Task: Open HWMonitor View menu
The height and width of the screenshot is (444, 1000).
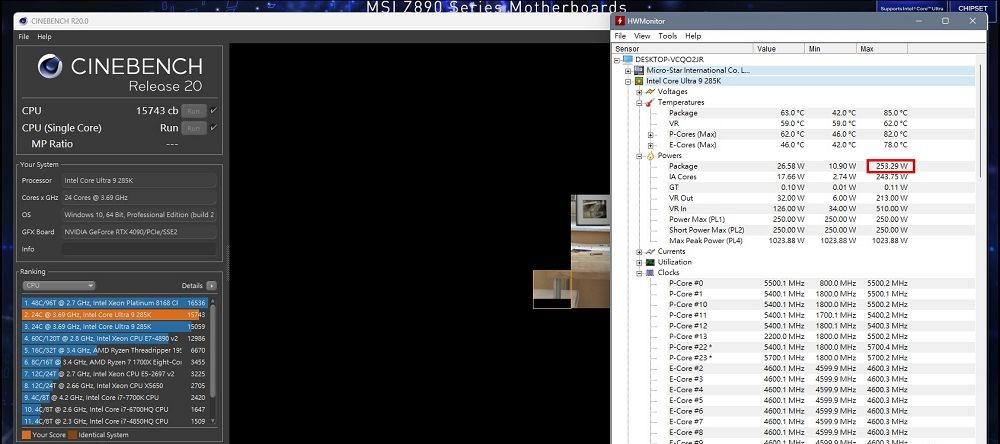Action: [x=642, y=36]
